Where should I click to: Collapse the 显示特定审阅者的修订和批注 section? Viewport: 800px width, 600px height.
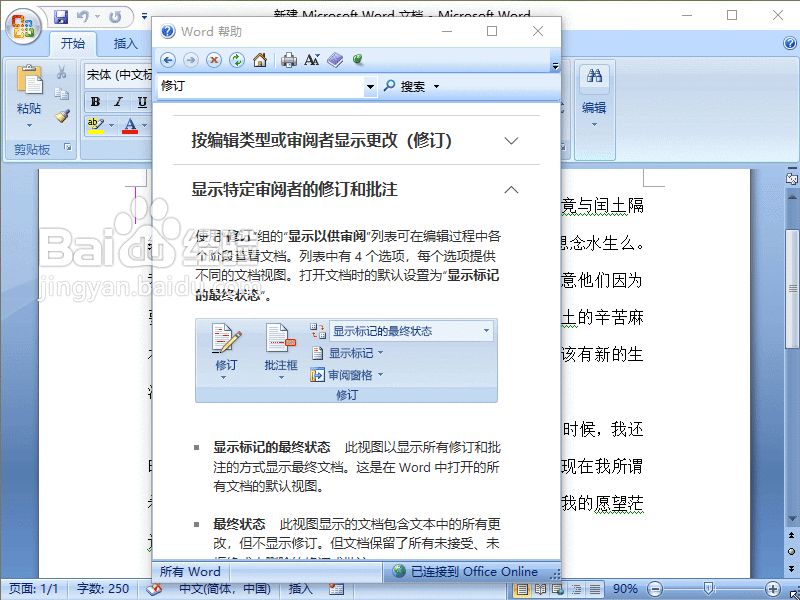[x=511, y=188]
